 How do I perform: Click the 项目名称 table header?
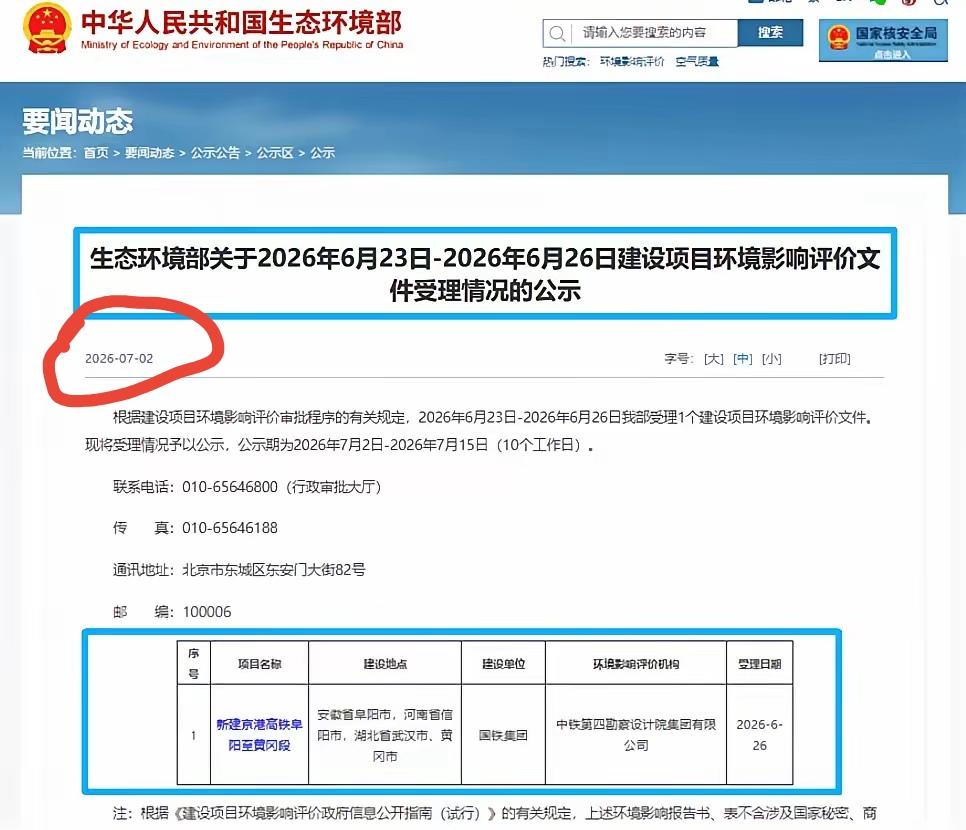(259, 664)
